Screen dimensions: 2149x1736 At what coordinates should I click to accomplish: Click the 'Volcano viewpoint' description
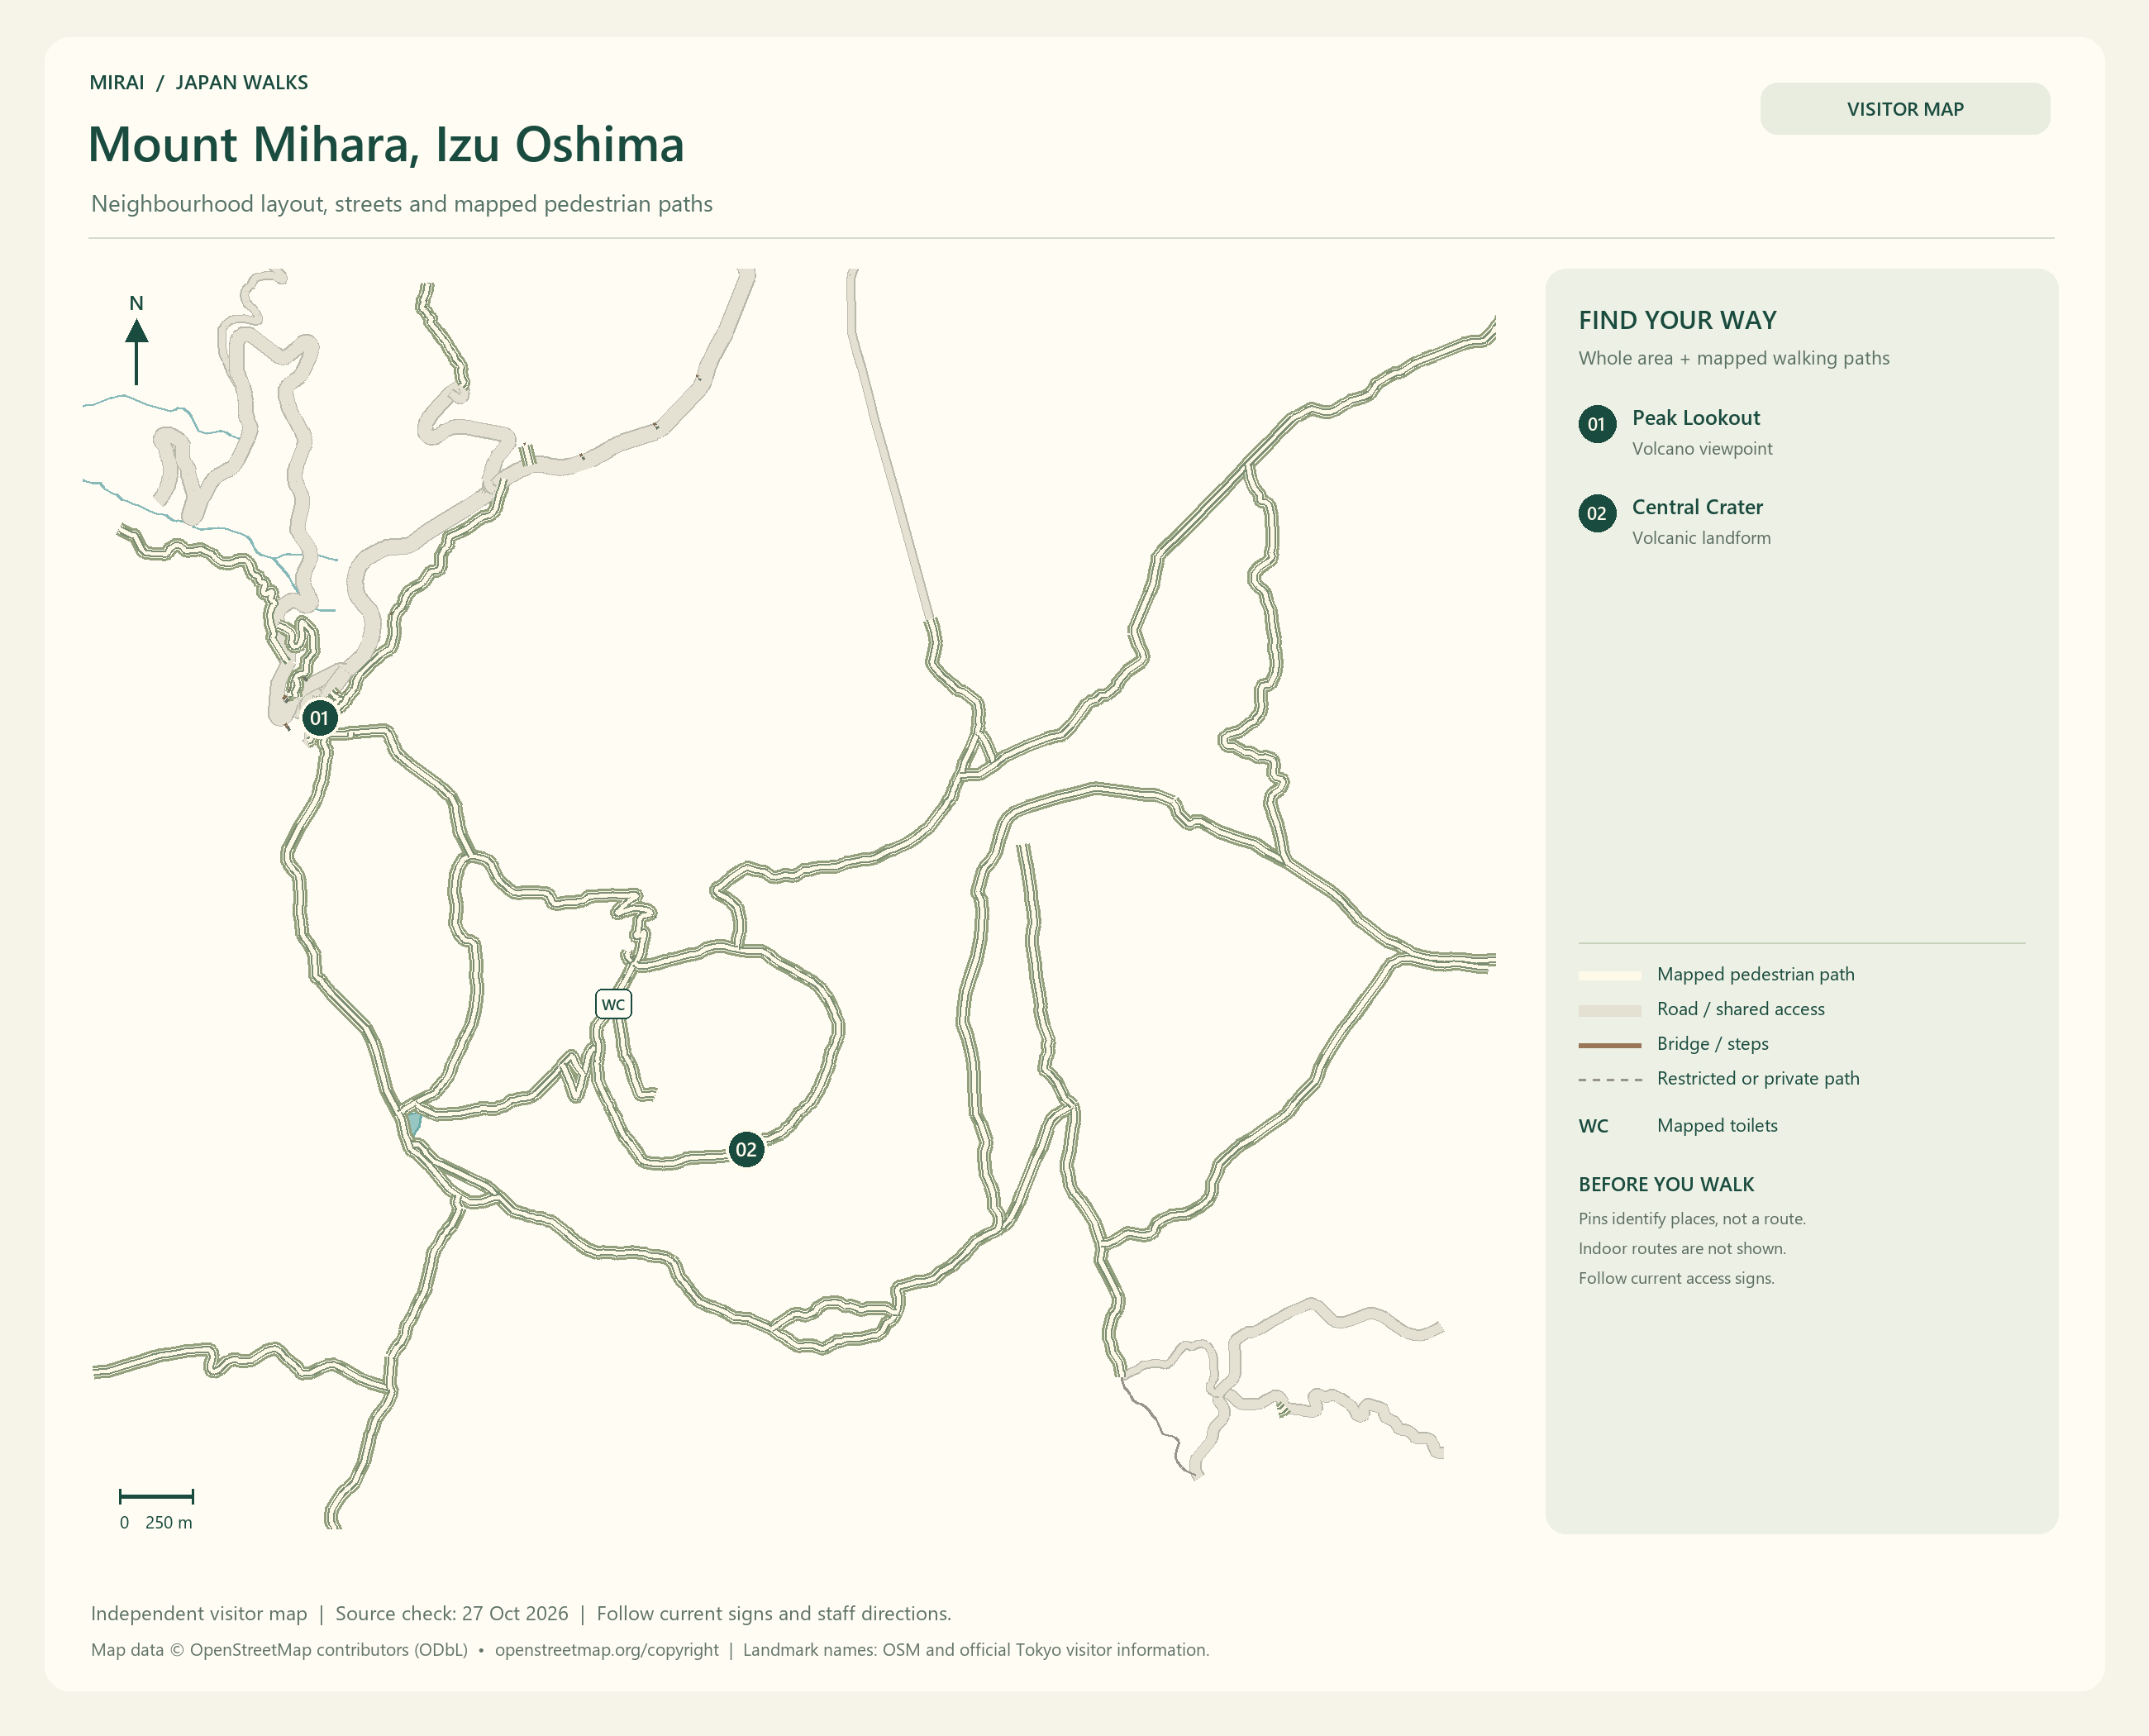pyautogui.click(x=1702, y=449)
